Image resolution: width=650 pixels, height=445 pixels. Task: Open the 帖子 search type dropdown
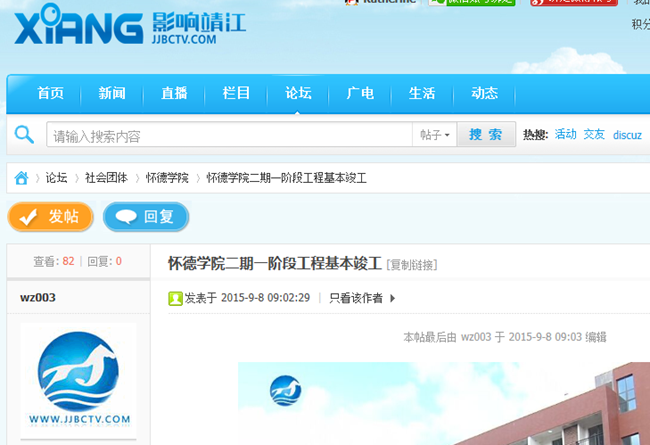click(x=435, y=135)
